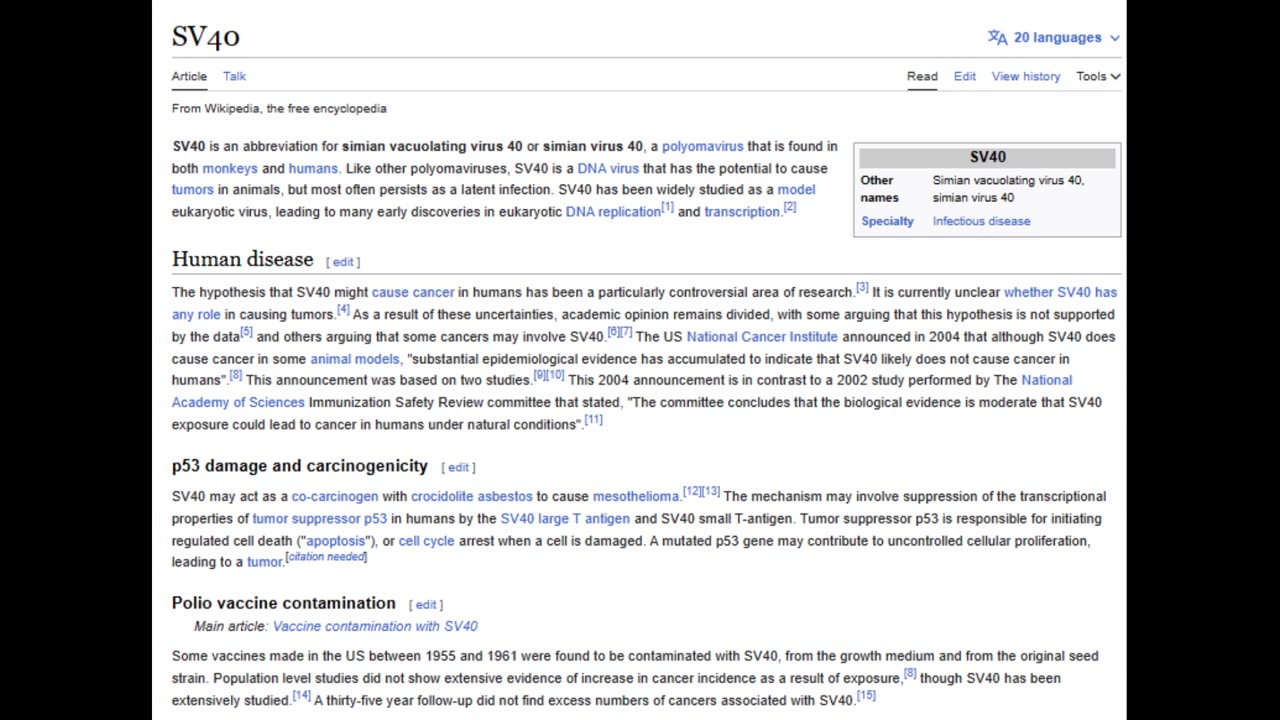
Task: Edit the Human disease section
Action: click(343, 262)
